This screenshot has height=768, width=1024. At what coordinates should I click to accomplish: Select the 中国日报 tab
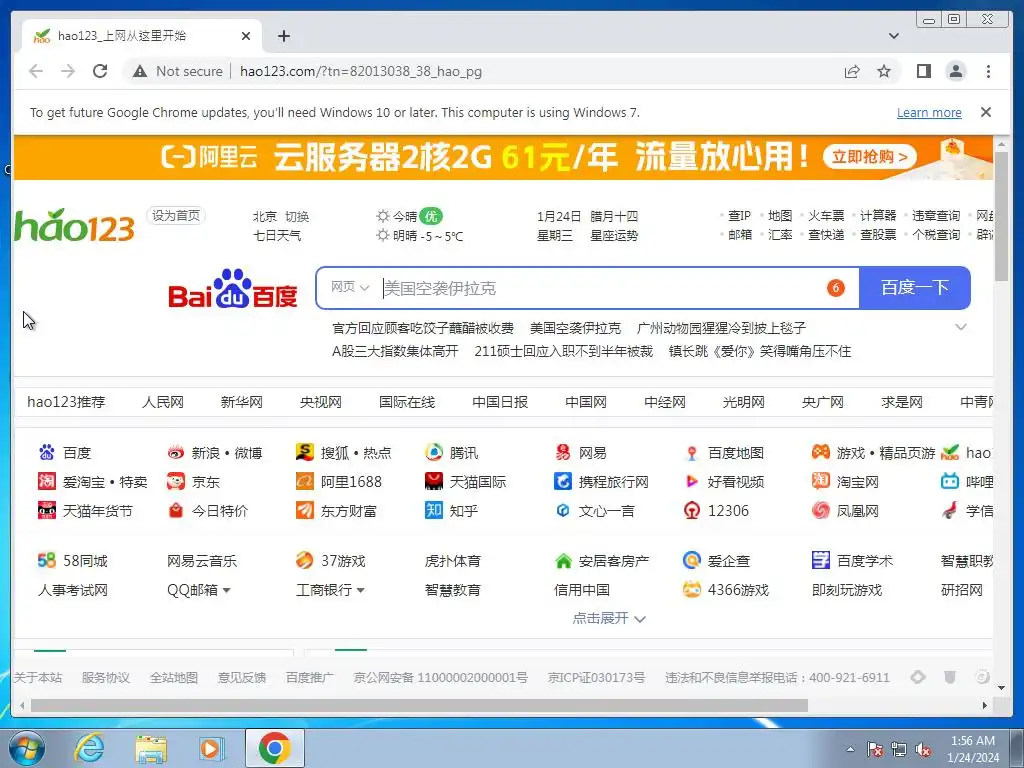(x=500, y=402)
